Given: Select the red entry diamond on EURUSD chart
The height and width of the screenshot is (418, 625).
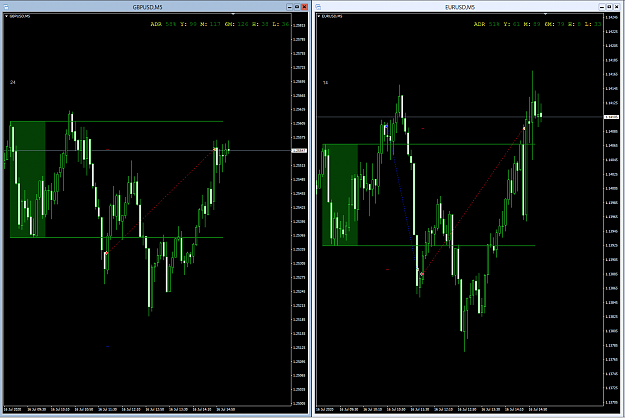Looking at the screenshot, I should (422, 274).
